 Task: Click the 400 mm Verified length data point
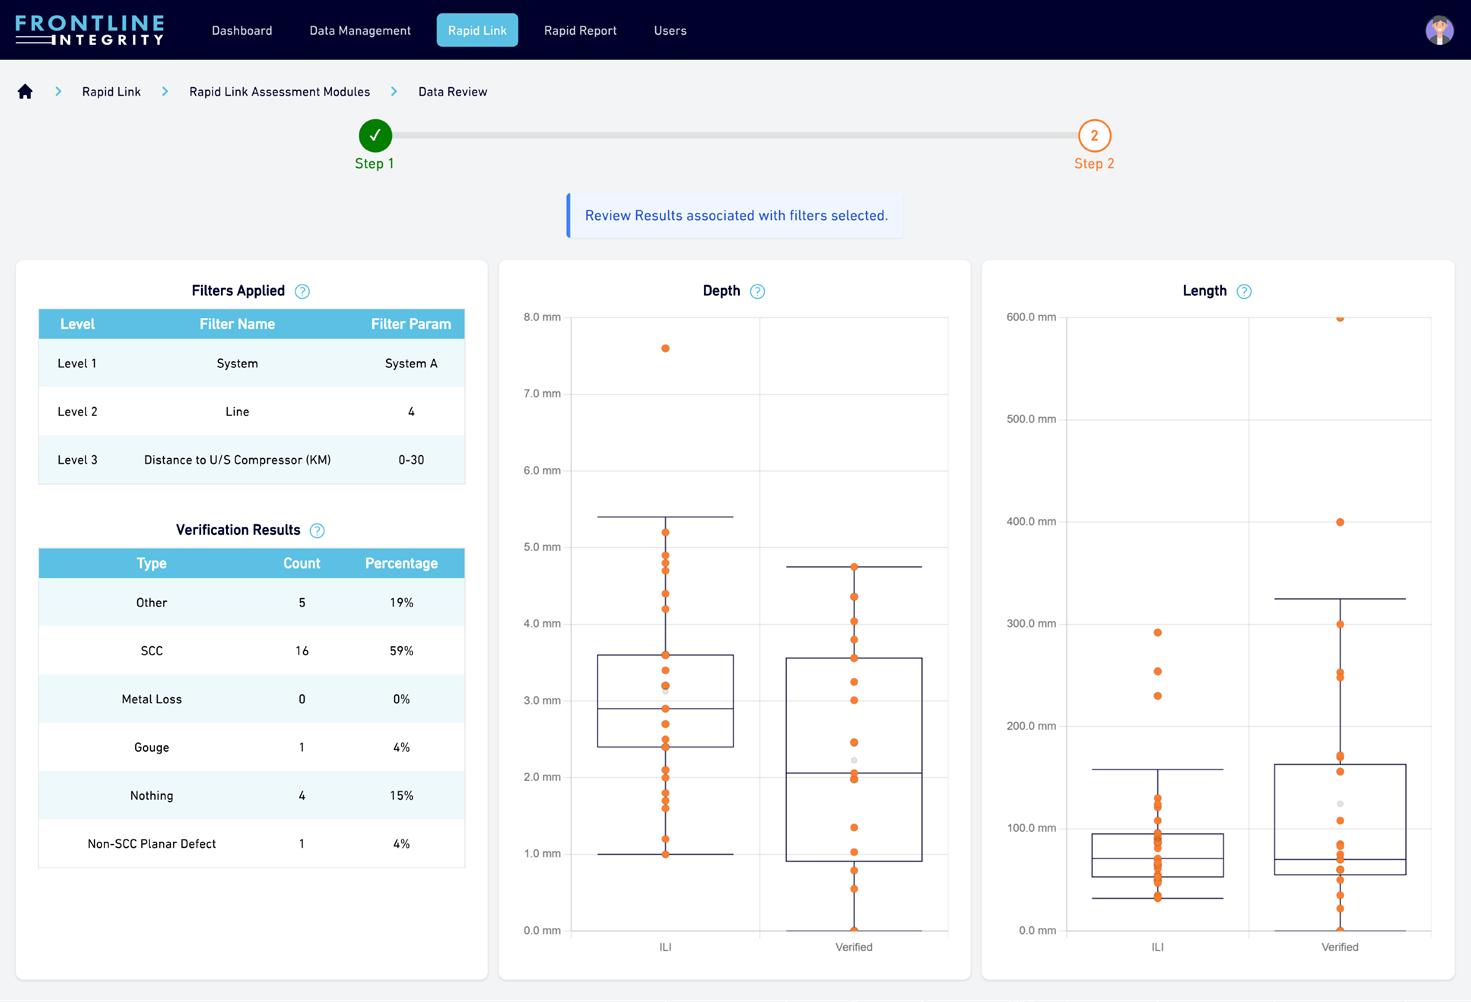[1340, 522]
